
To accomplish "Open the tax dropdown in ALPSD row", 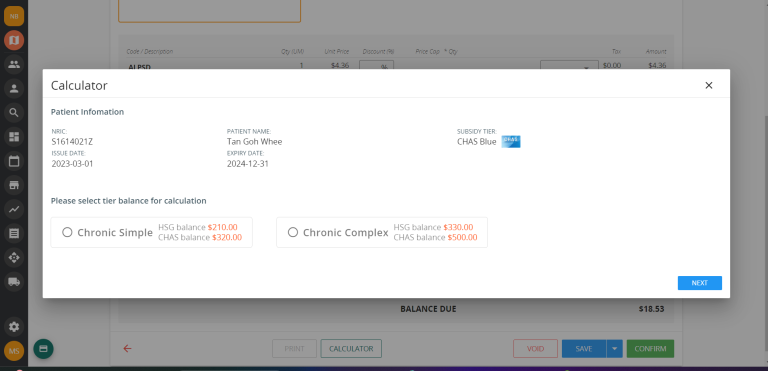I will point(569,65).
